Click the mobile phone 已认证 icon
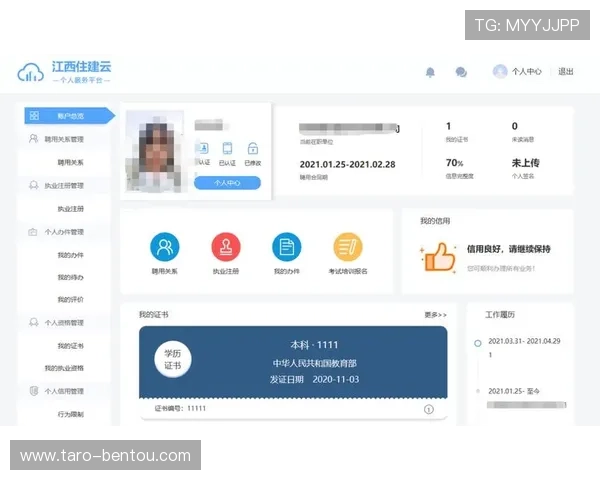The width and height of the screenshot is (600, 480). click(x=227, y=148)
